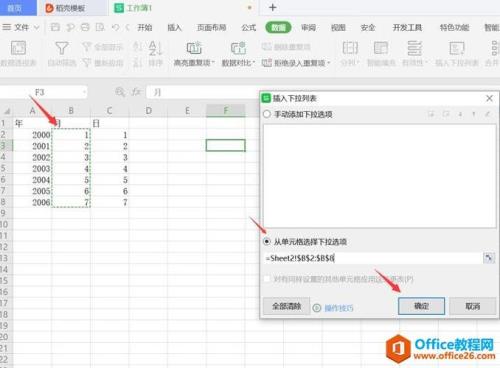Click cell A1 containing 年

click(x=32, y=124)
